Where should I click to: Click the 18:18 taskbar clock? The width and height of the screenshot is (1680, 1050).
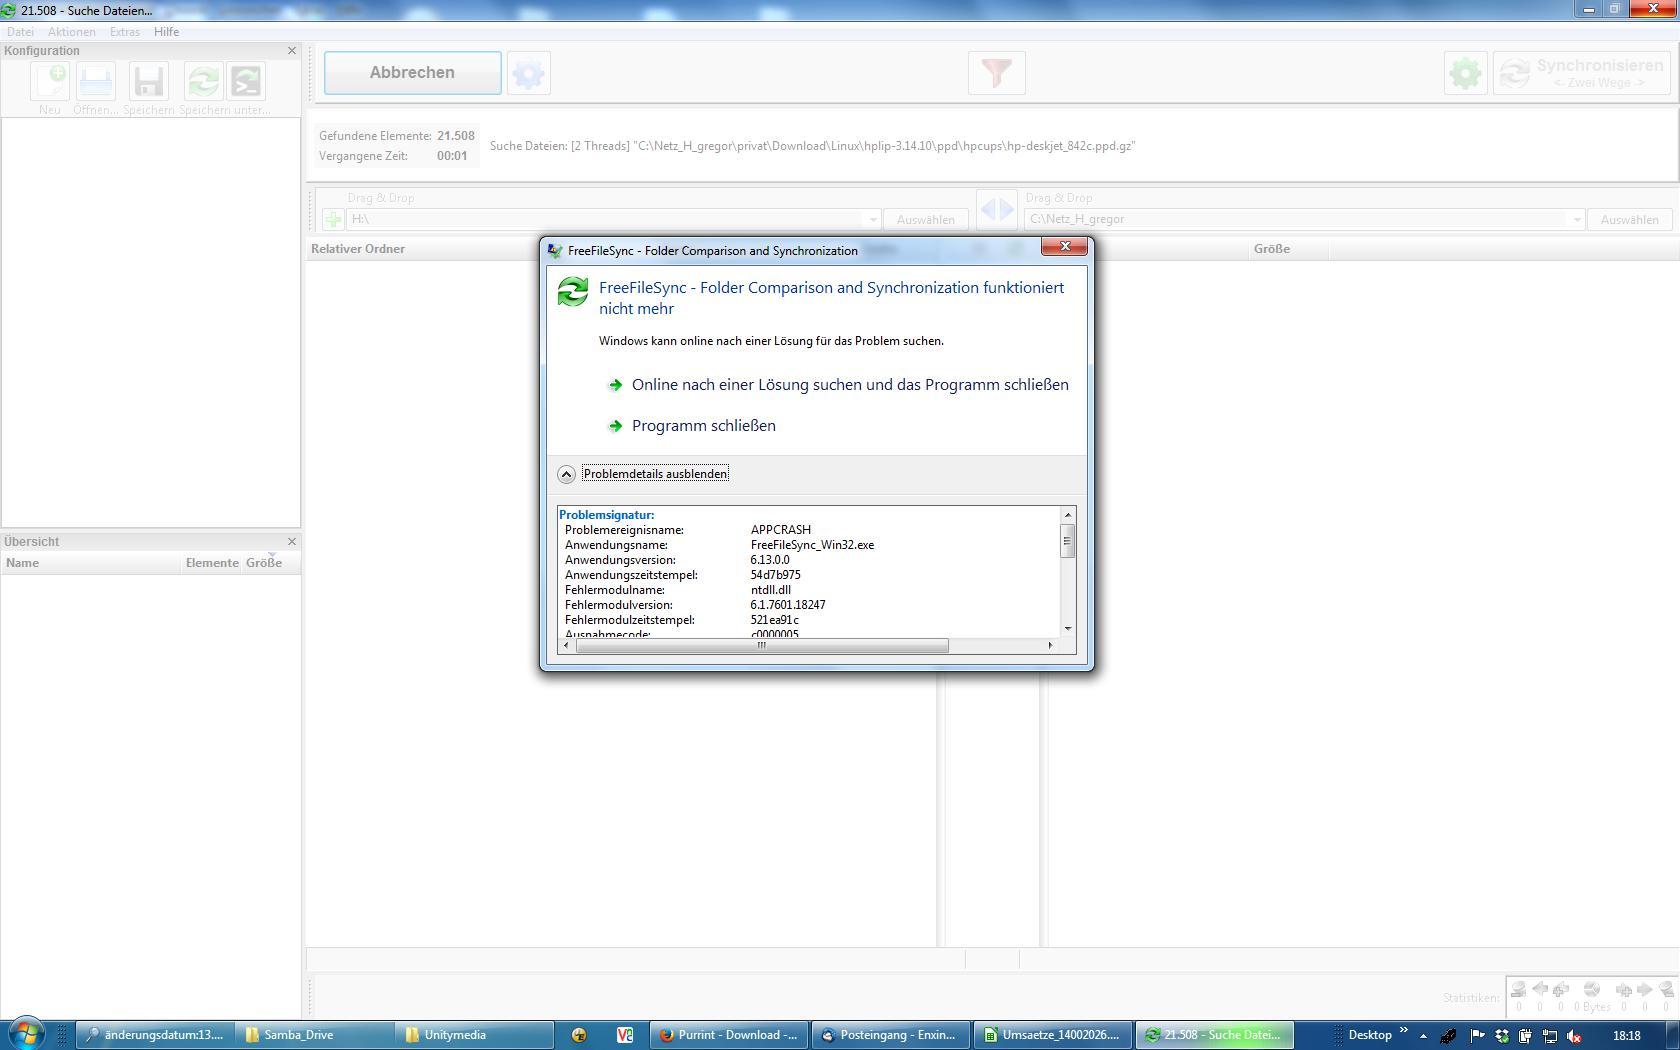pyautogui.click(x=1627, y=1036)
